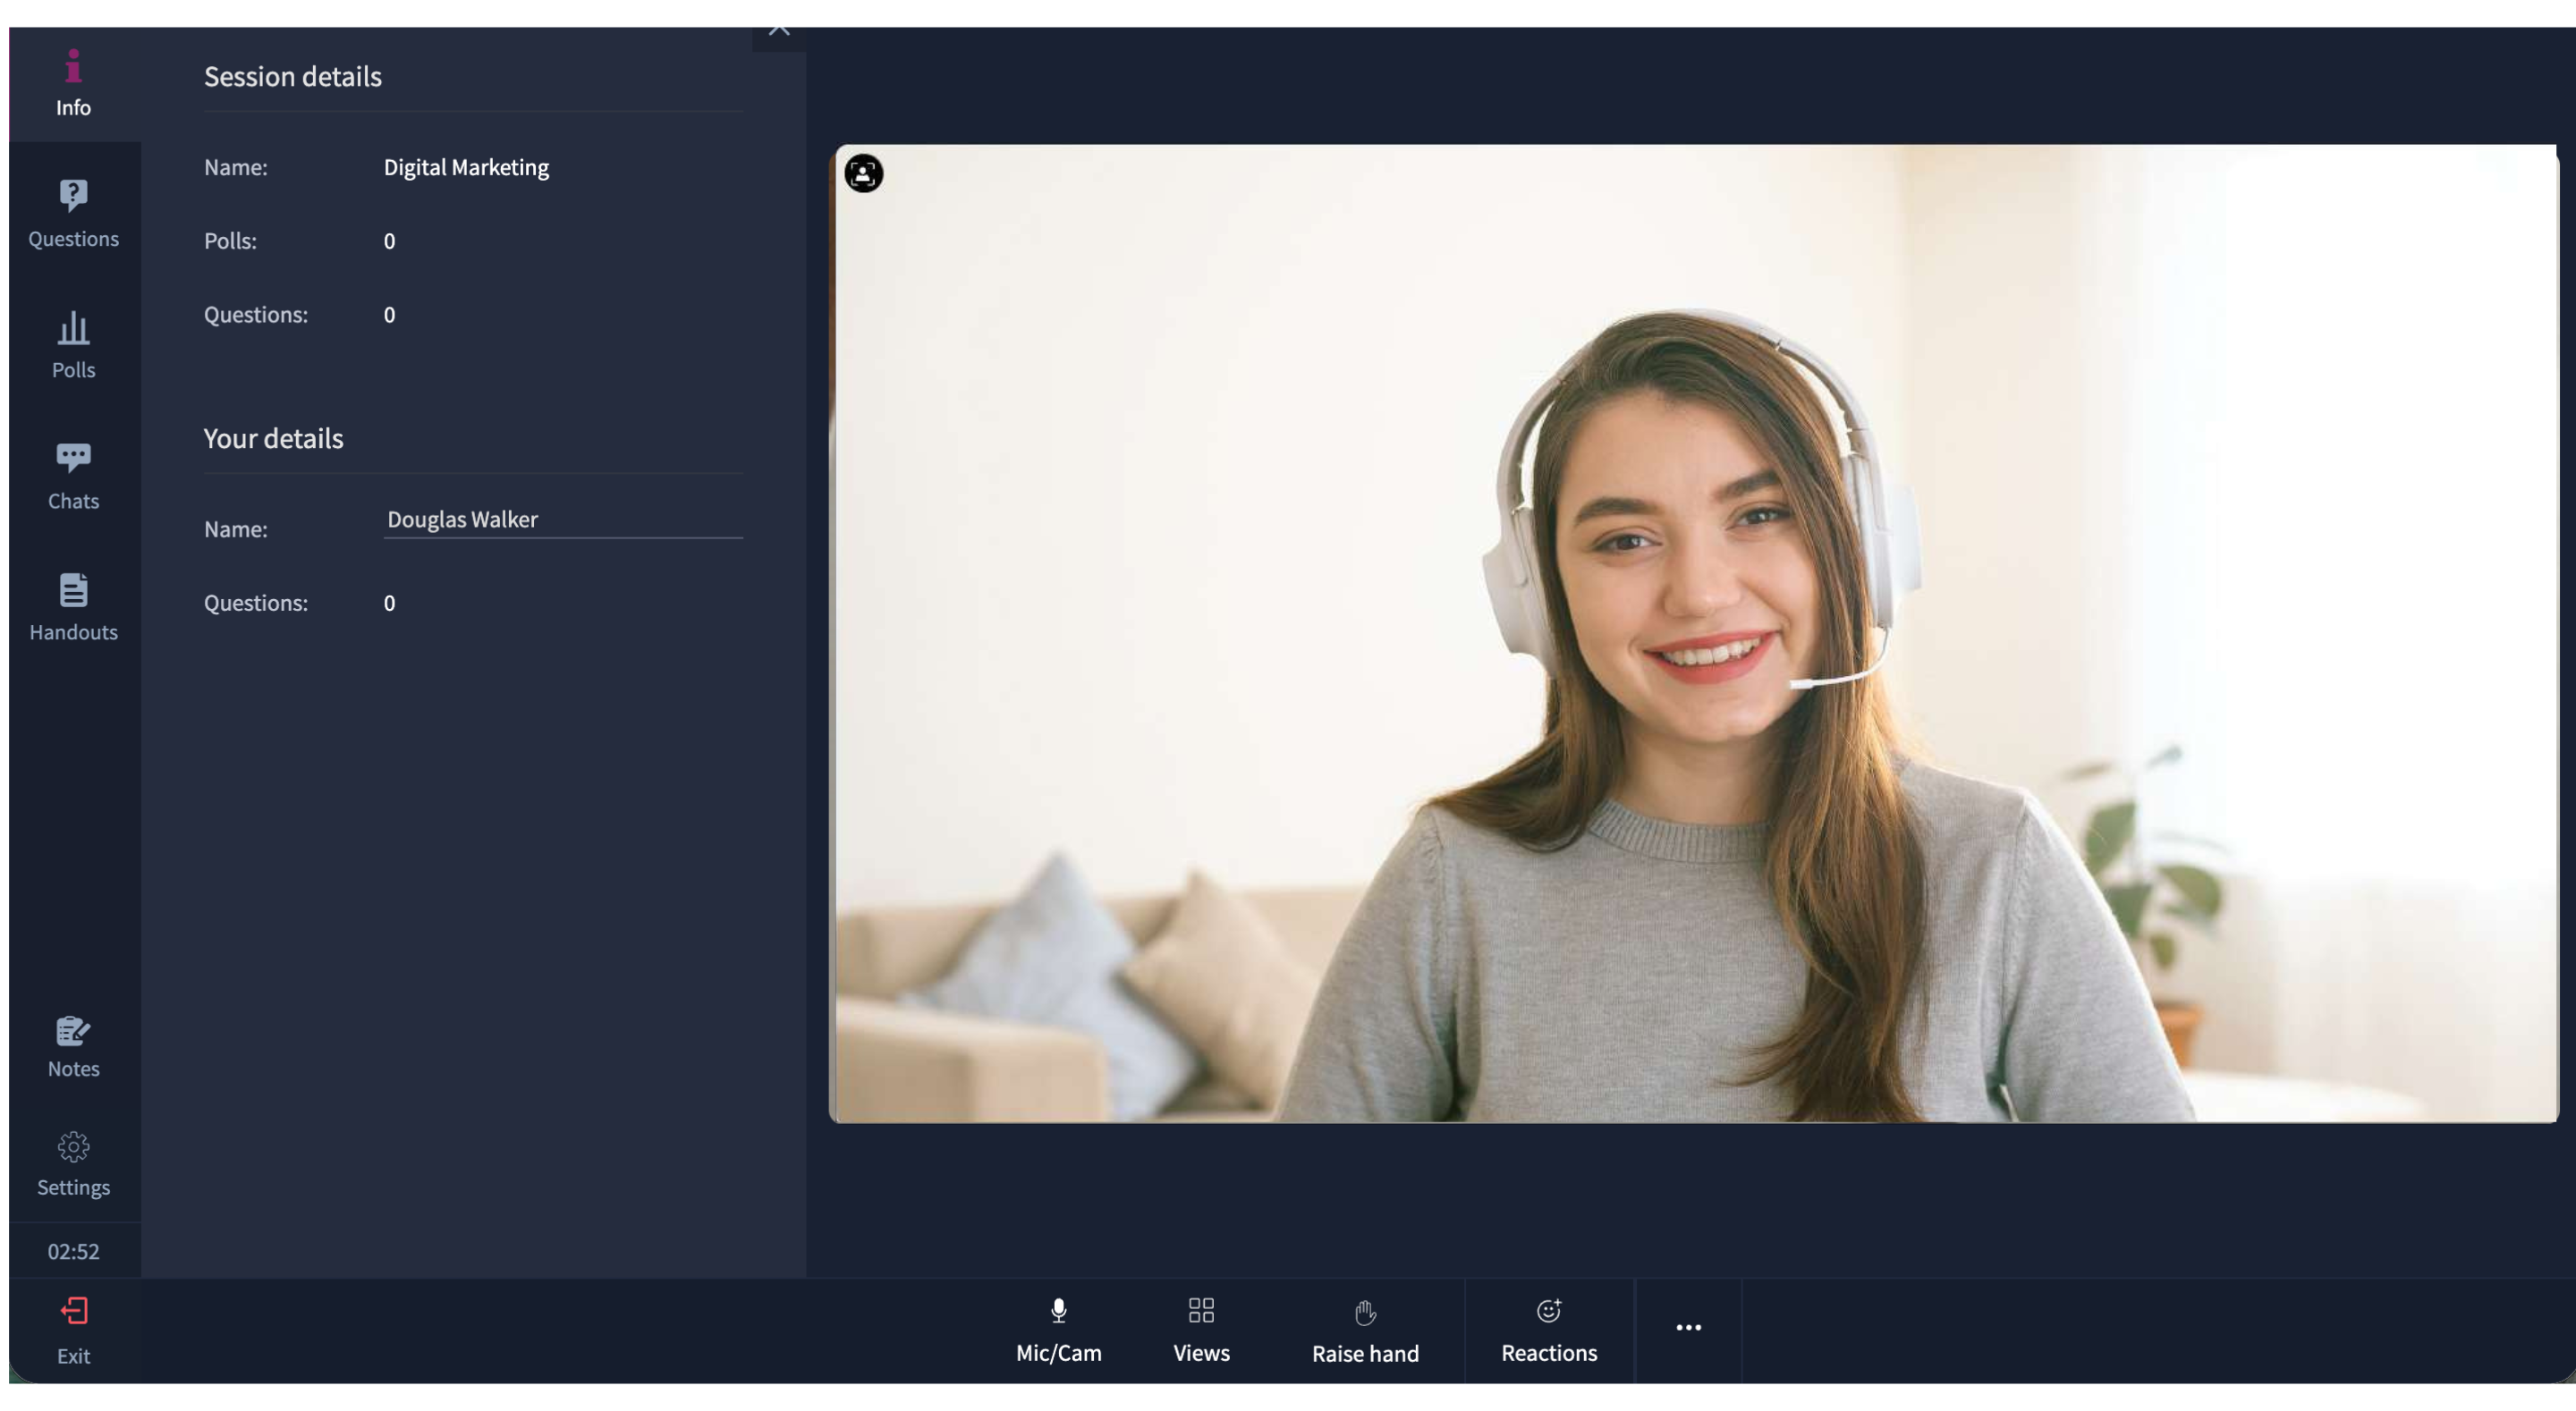The height and width of the screenshot is (1411, 2576).
Task: Select the Info tab in sidebar
Action: 73,83
